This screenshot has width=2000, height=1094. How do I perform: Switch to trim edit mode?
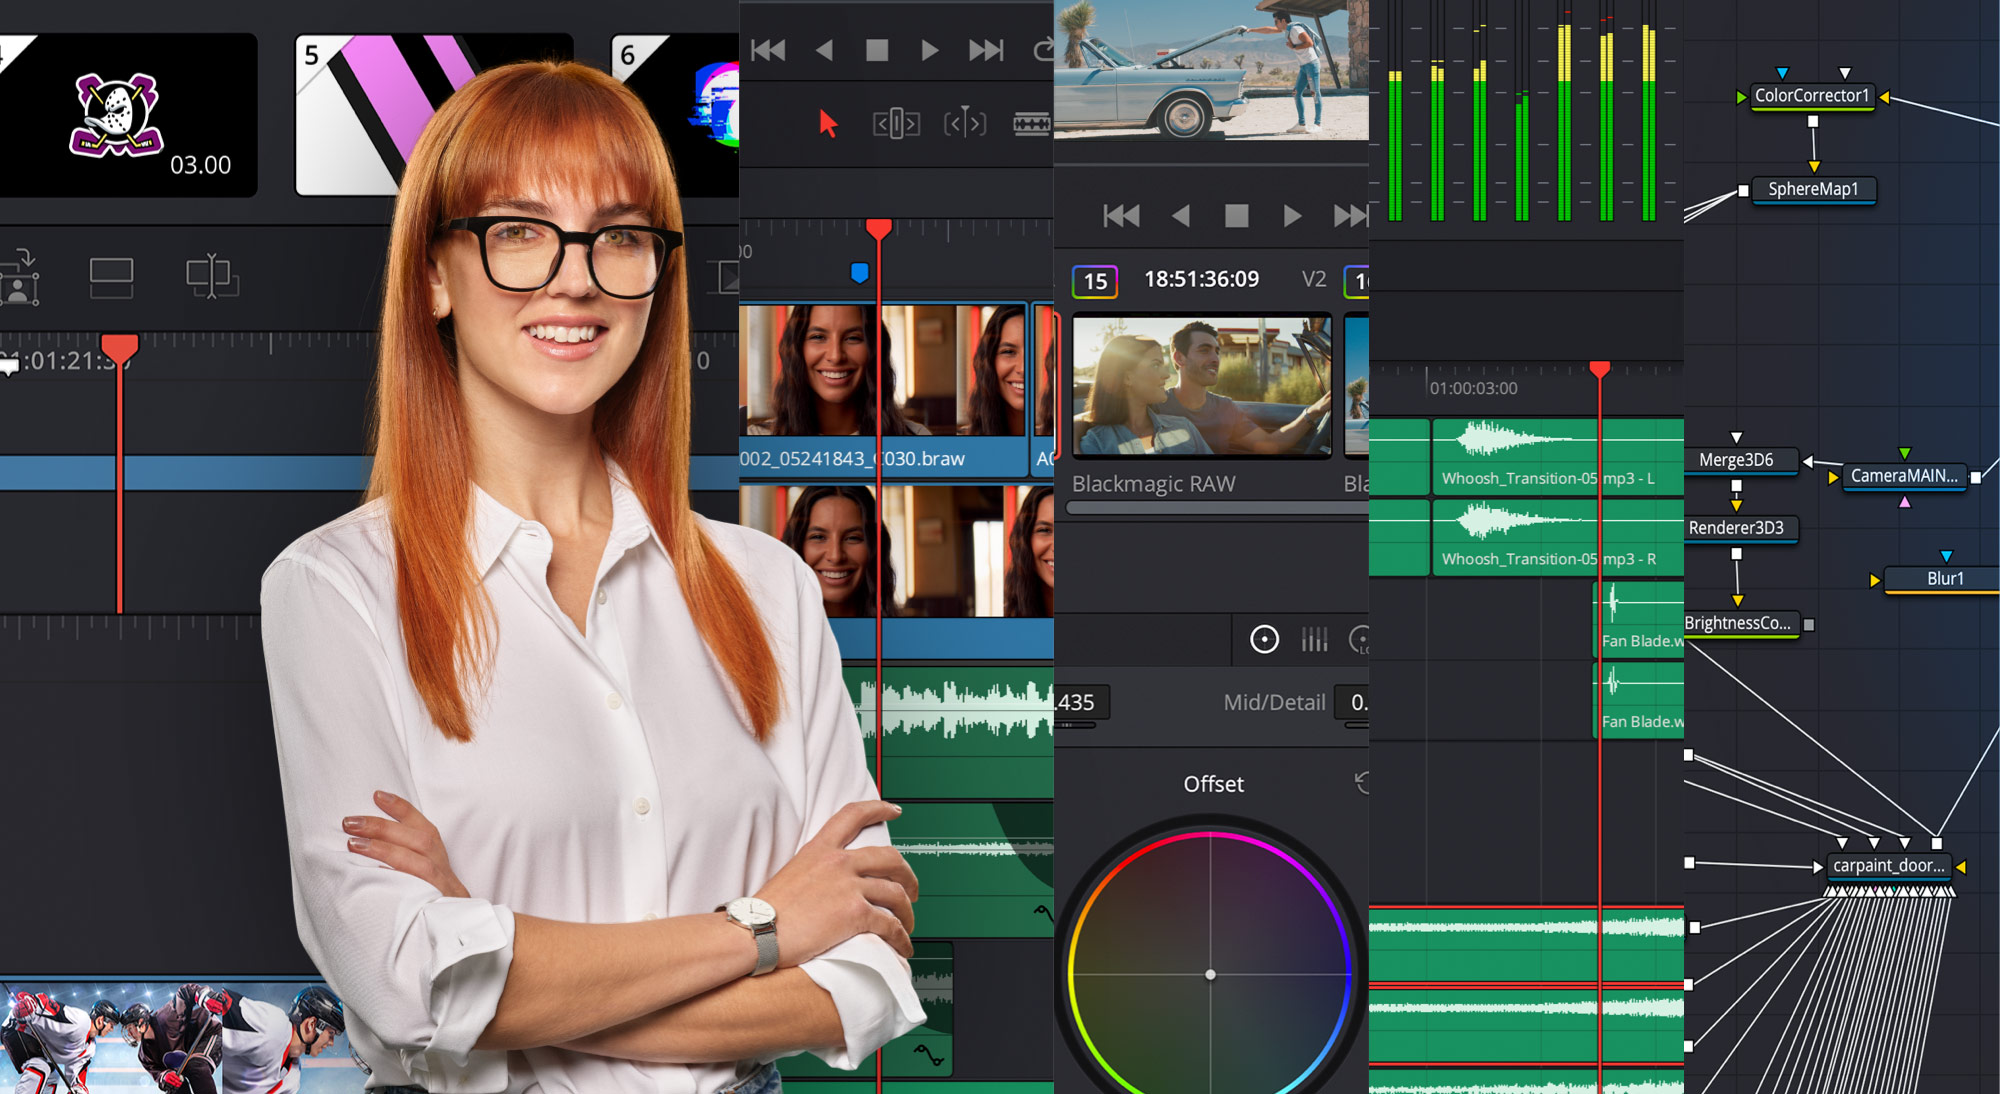click(897, 124)
